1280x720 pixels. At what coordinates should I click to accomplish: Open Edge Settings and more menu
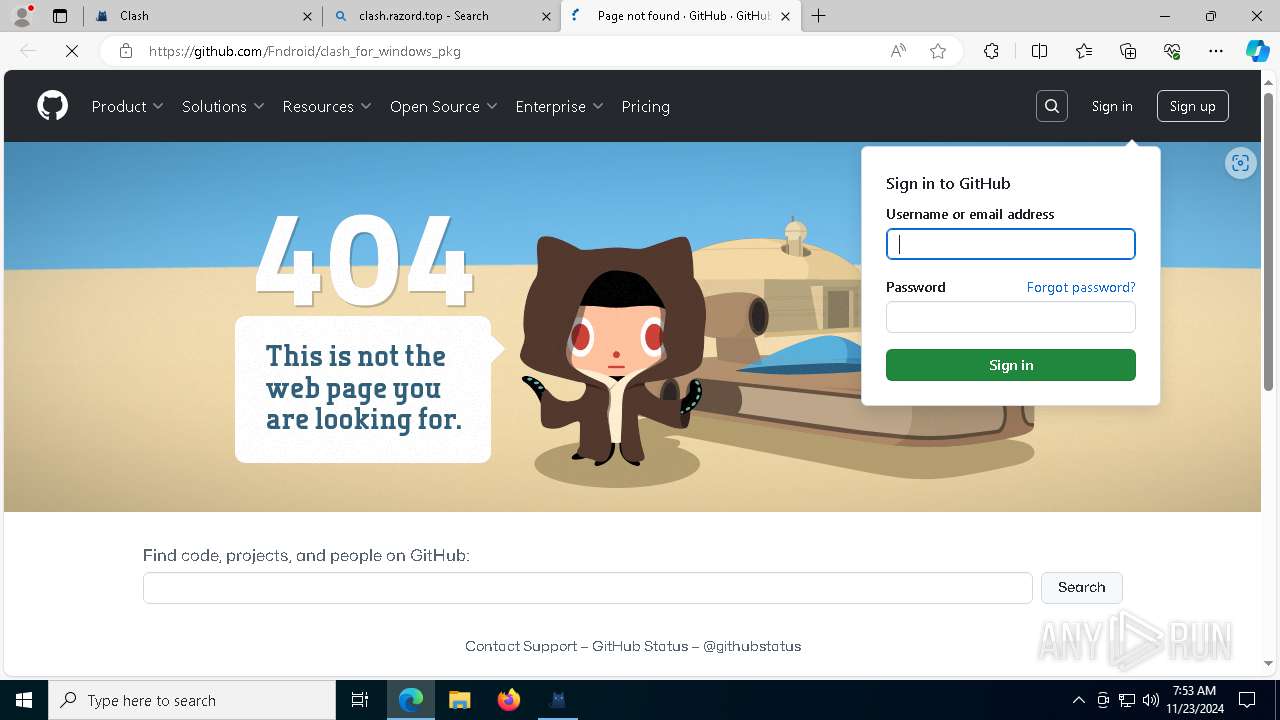click(x=1216, y=51)
